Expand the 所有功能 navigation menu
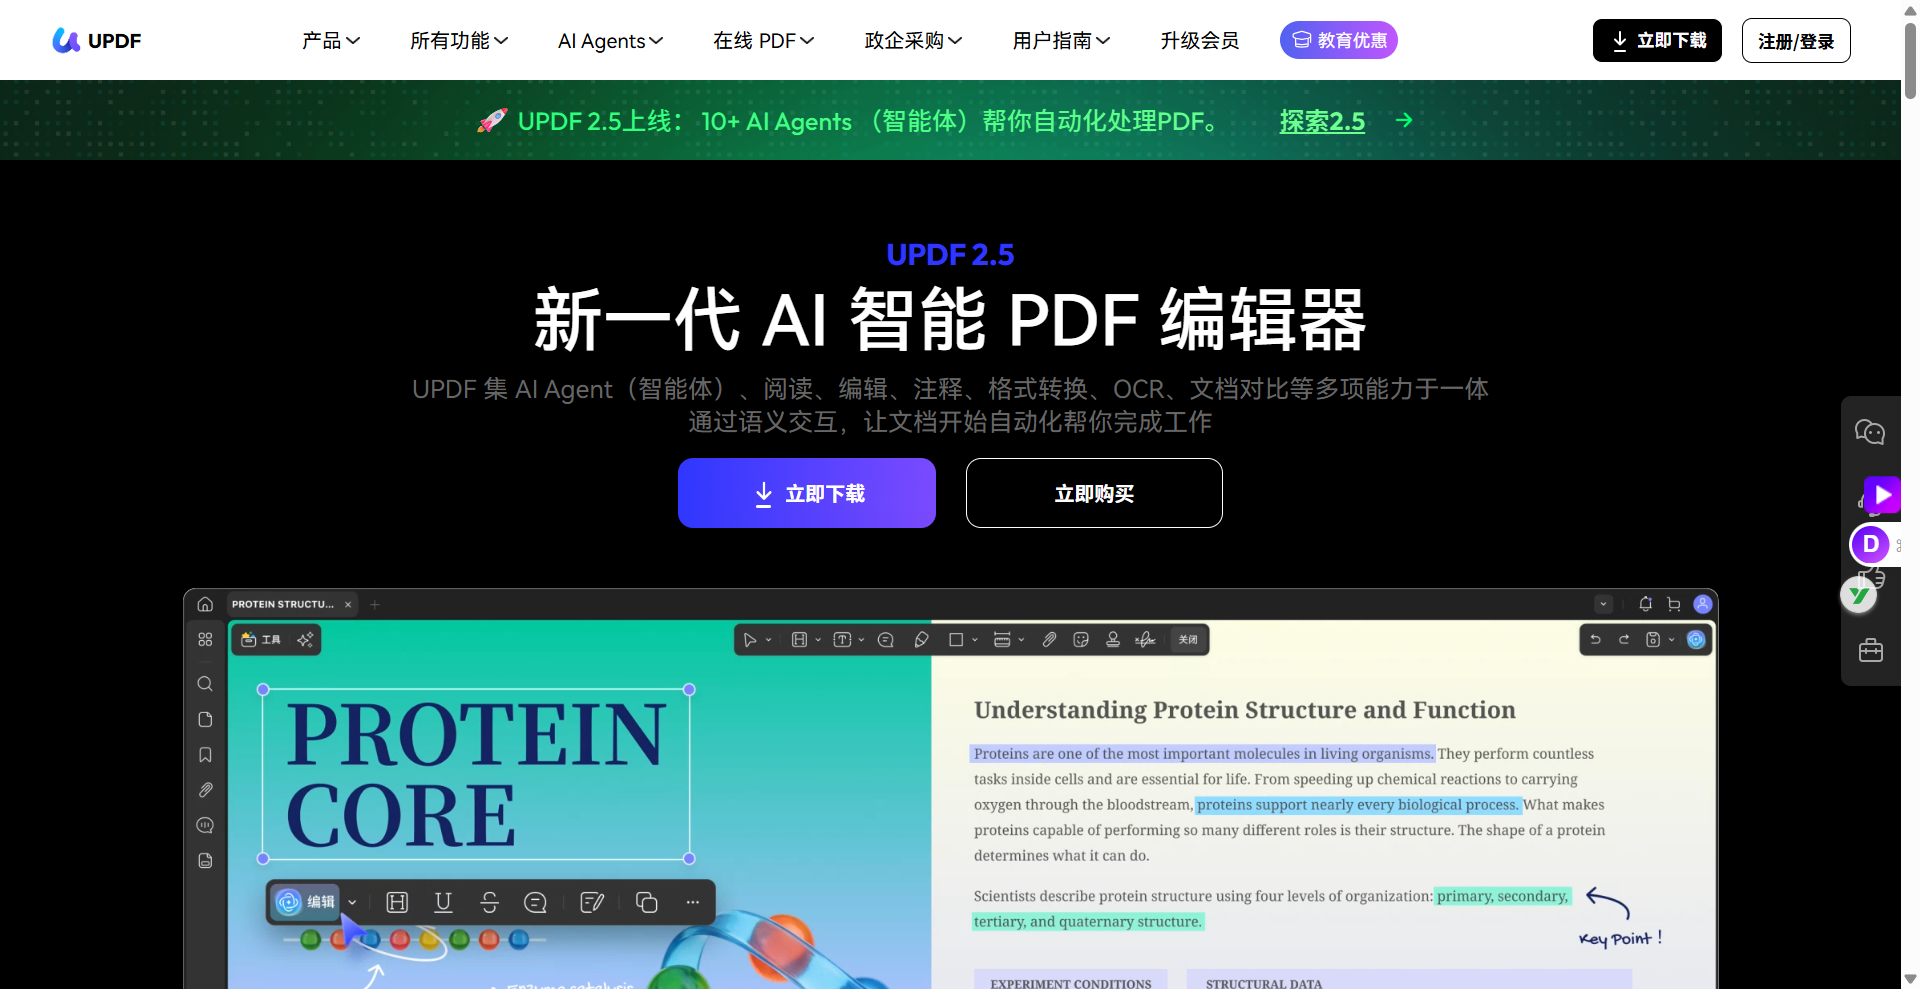This screenshot has height=989, width=1920. tap(459, 40)
